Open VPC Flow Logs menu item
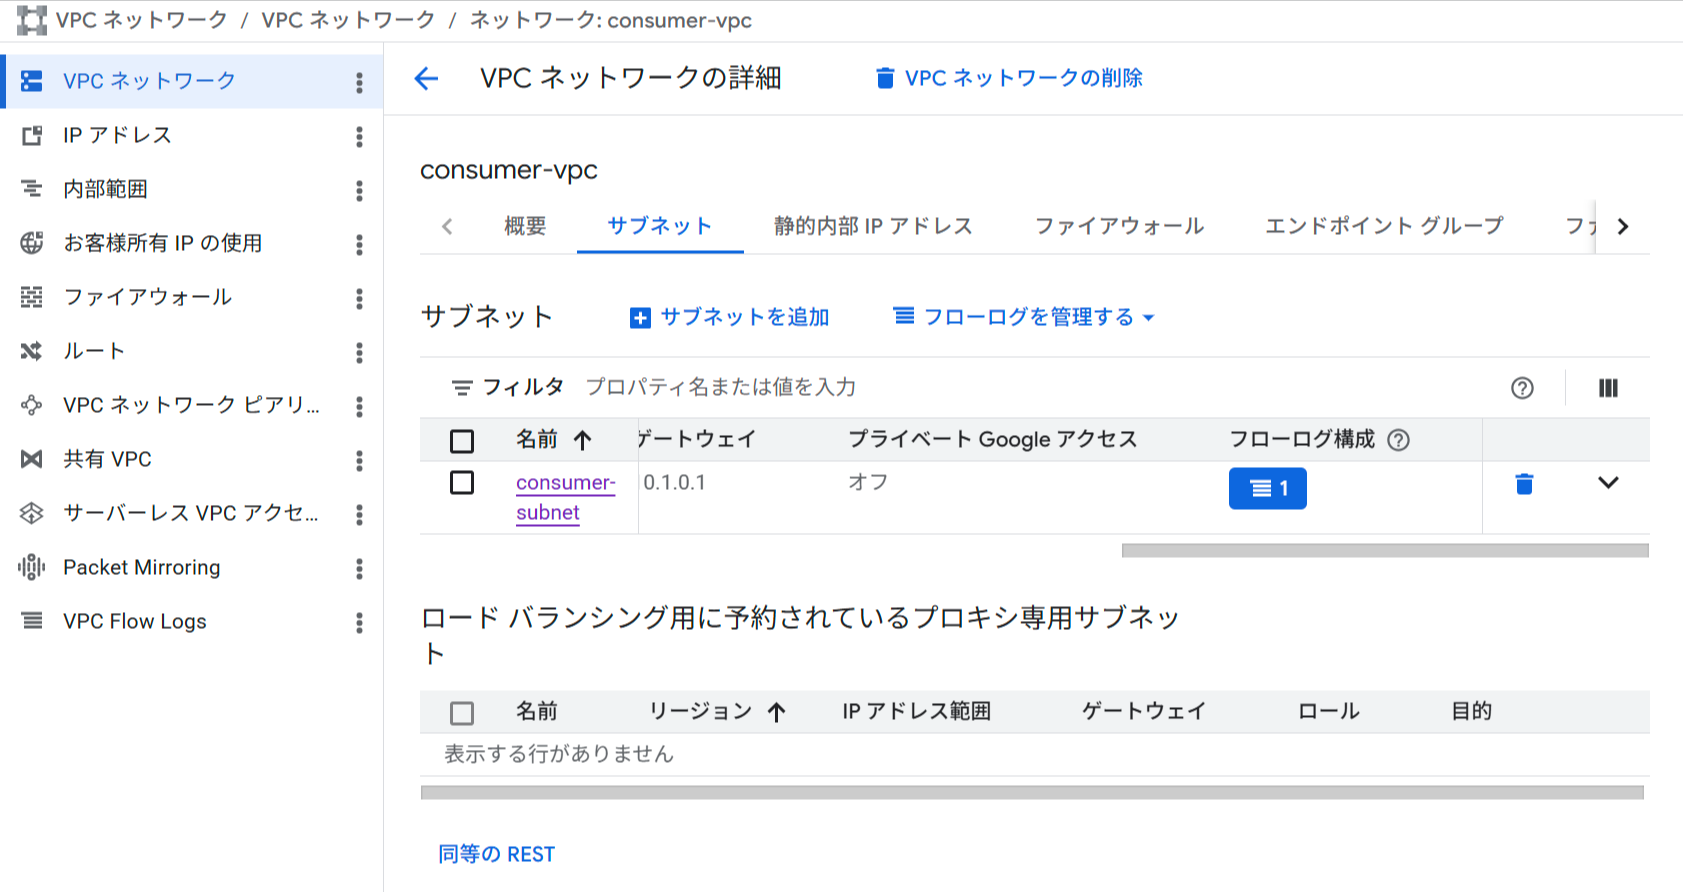Image resolution: width=1683 pixels, height=892 pixels. click(135, 621)
